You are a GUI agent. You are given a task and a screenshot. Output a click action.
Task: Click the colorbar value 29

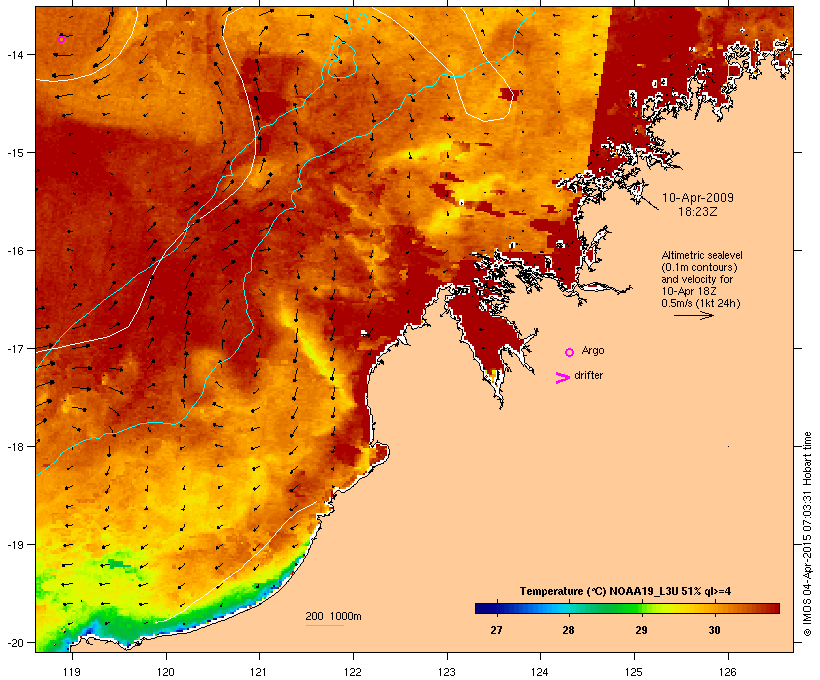pyautogui.click(x=641, y=630)
